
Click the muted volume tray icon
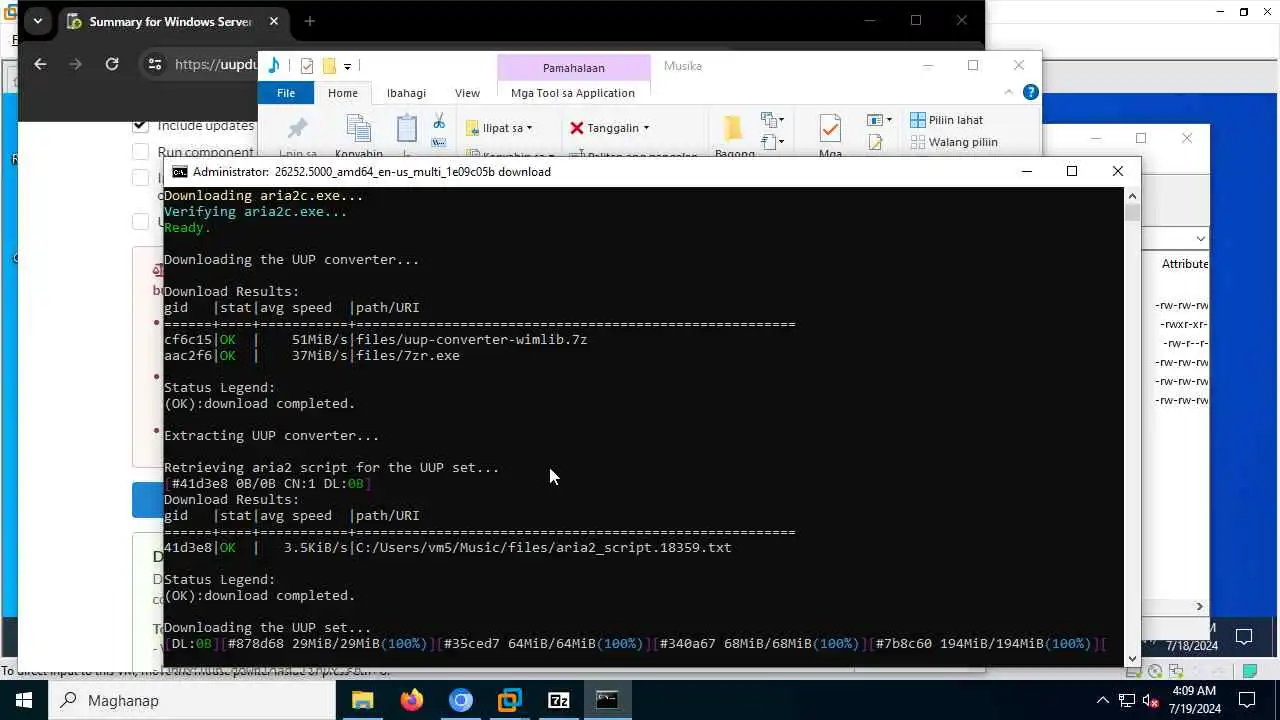point(1151,700)
